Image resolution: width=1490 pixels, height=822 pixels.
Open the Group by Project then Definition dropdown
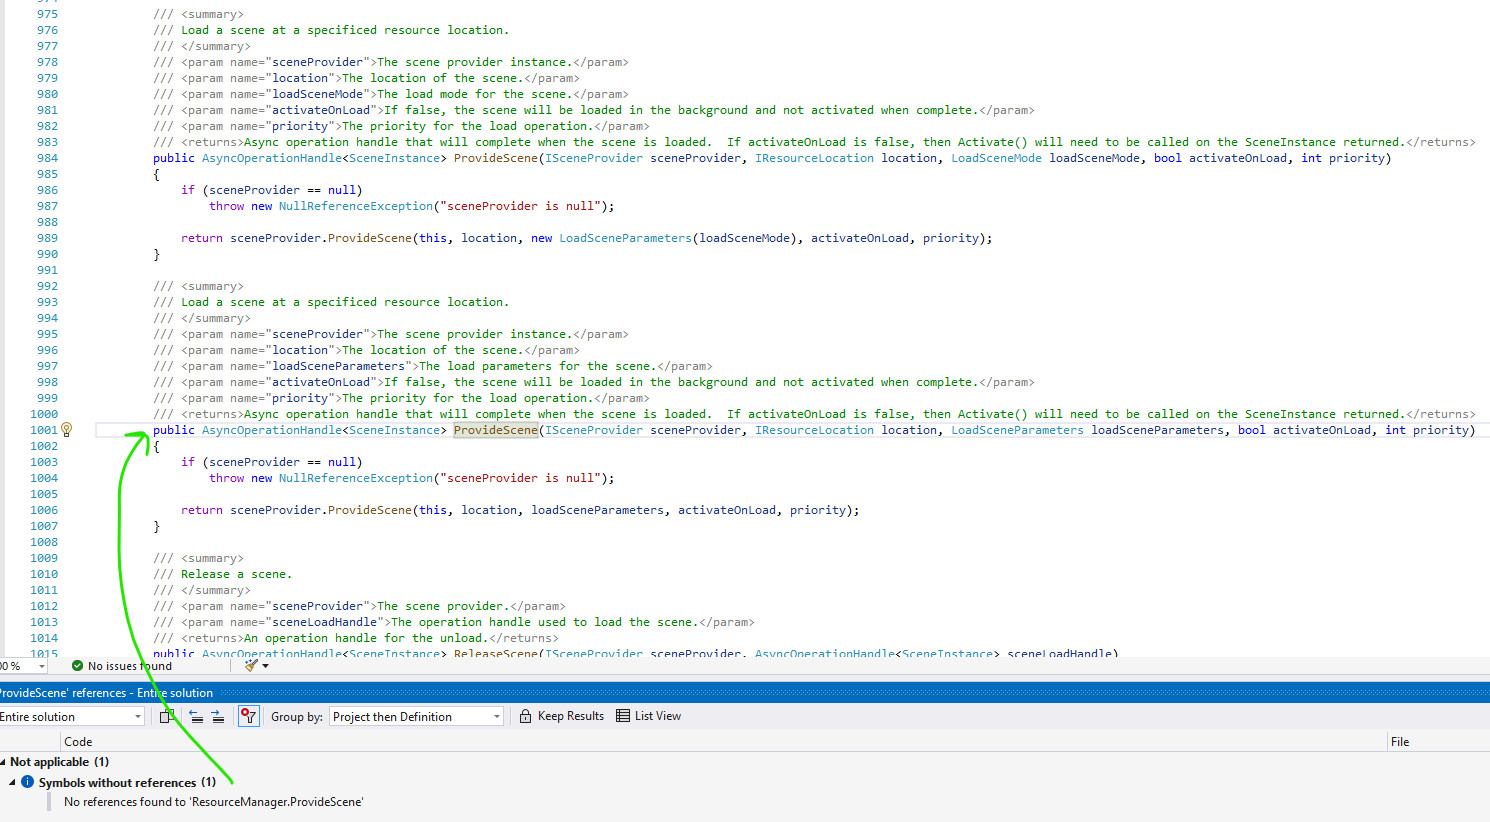coord(495,715)
